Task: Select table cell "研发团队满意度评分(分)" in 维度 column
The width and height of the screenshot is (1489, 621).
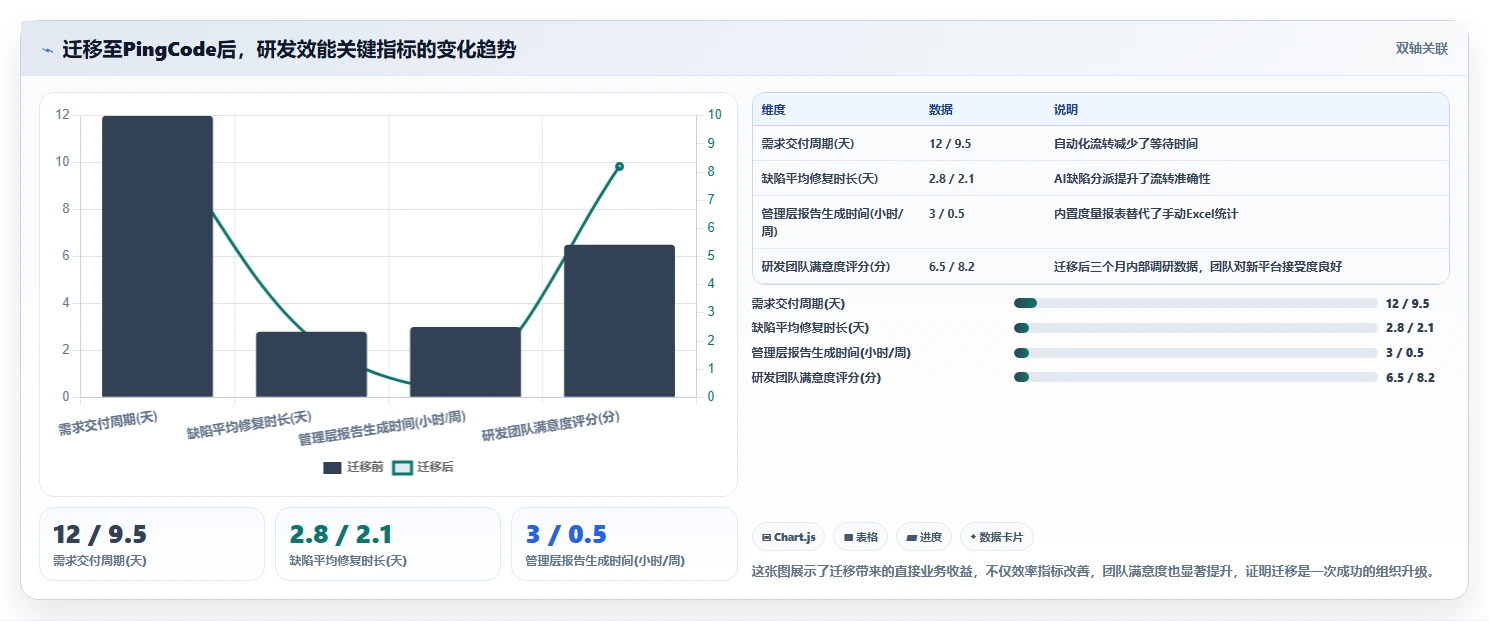Action: pos(826,267)
